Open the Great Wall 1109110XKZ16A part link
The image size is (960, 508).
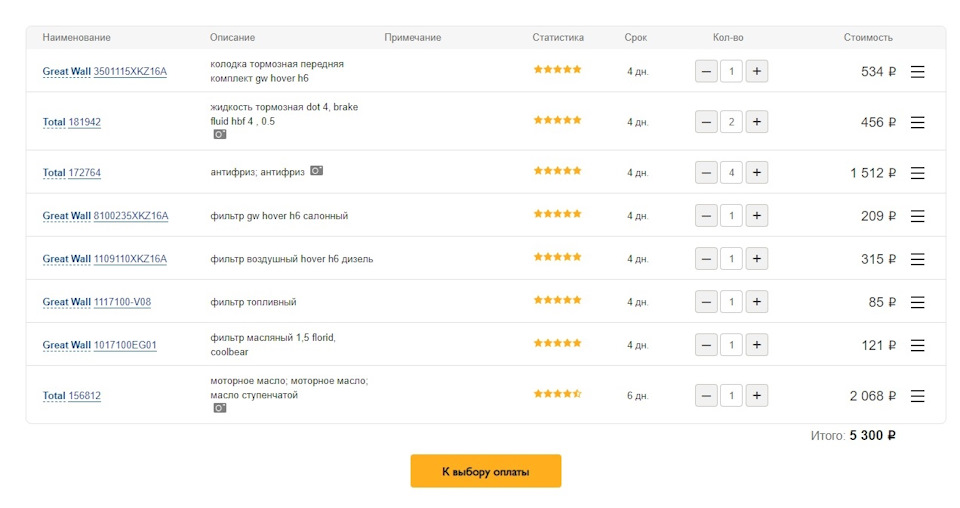pos(105,259)
